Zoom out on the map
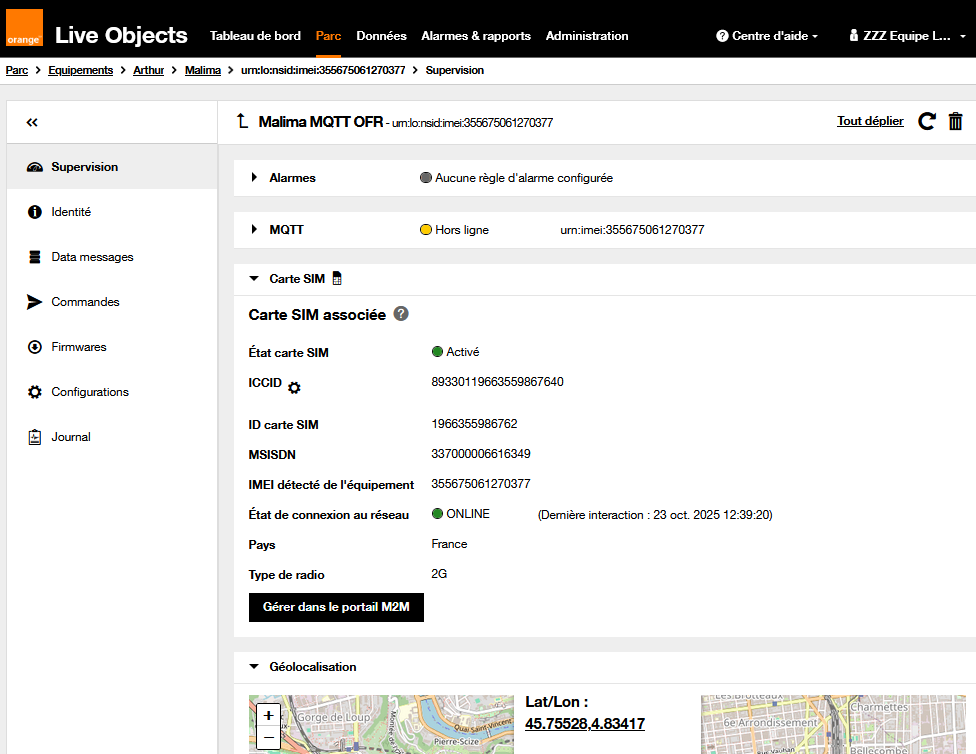The height and width of the screenshot is (754, 976). point(268,739)
